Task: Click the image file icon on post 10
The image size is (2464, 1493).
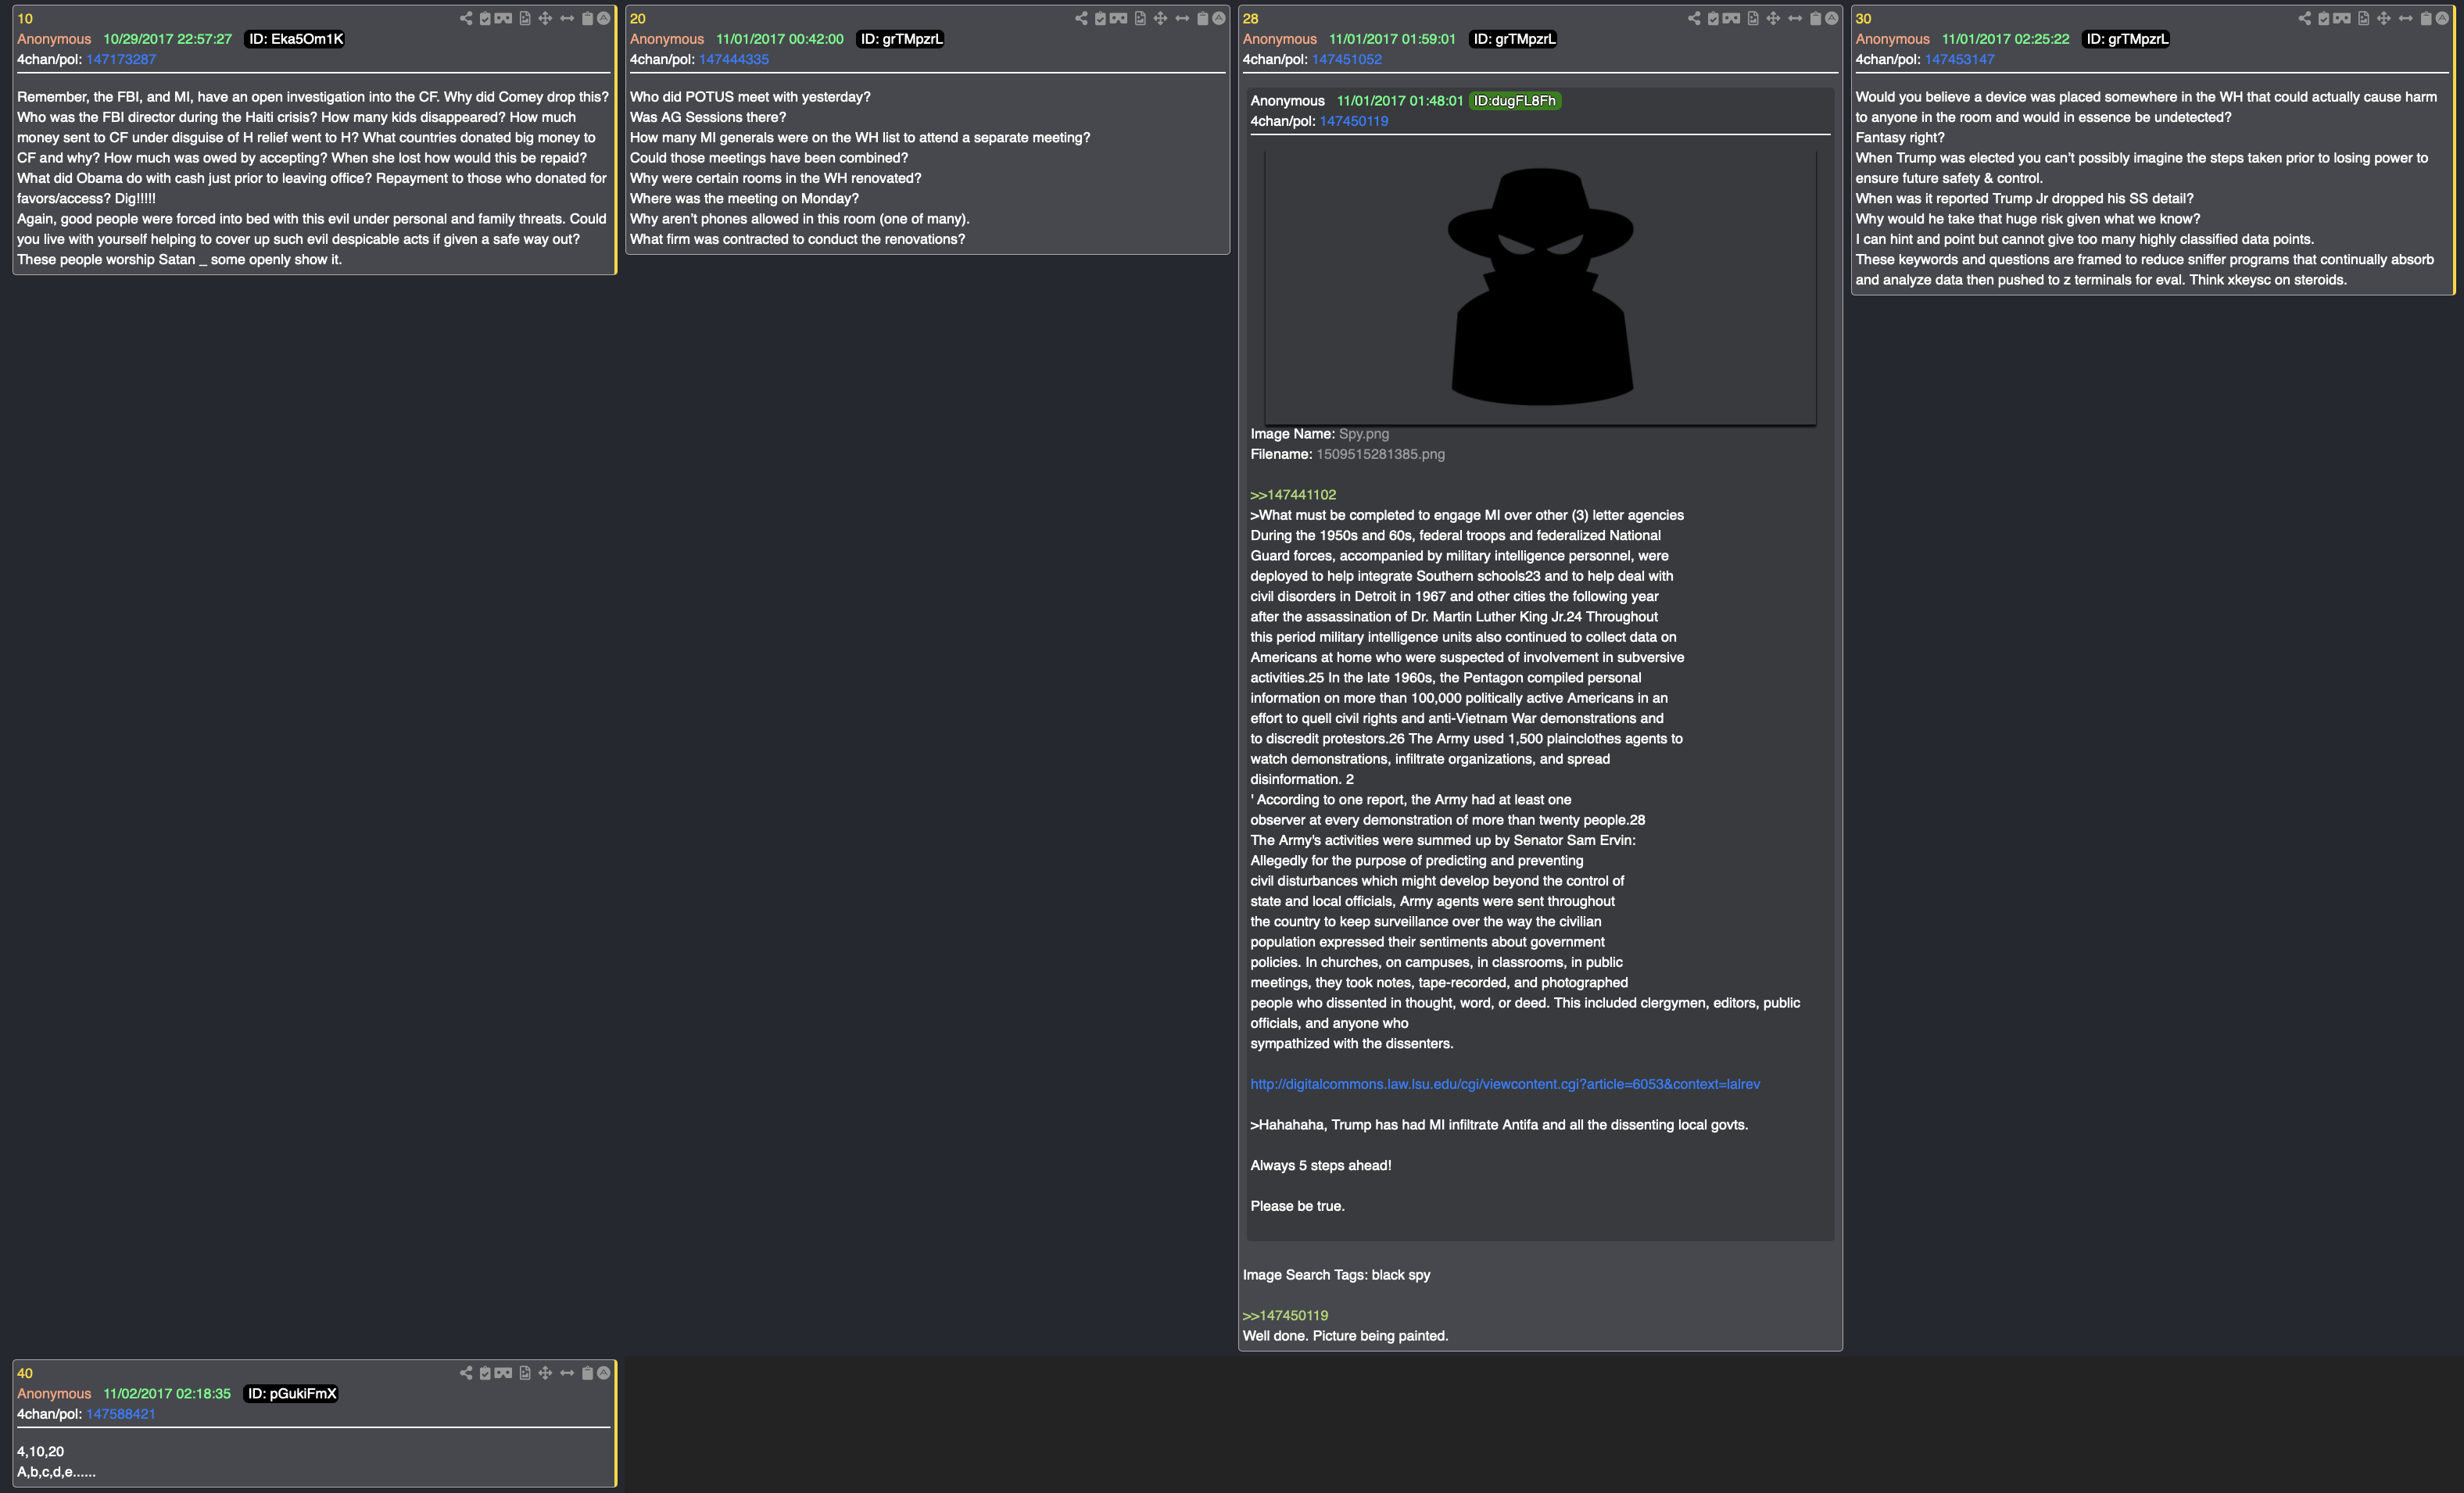Action: (525, 18)
